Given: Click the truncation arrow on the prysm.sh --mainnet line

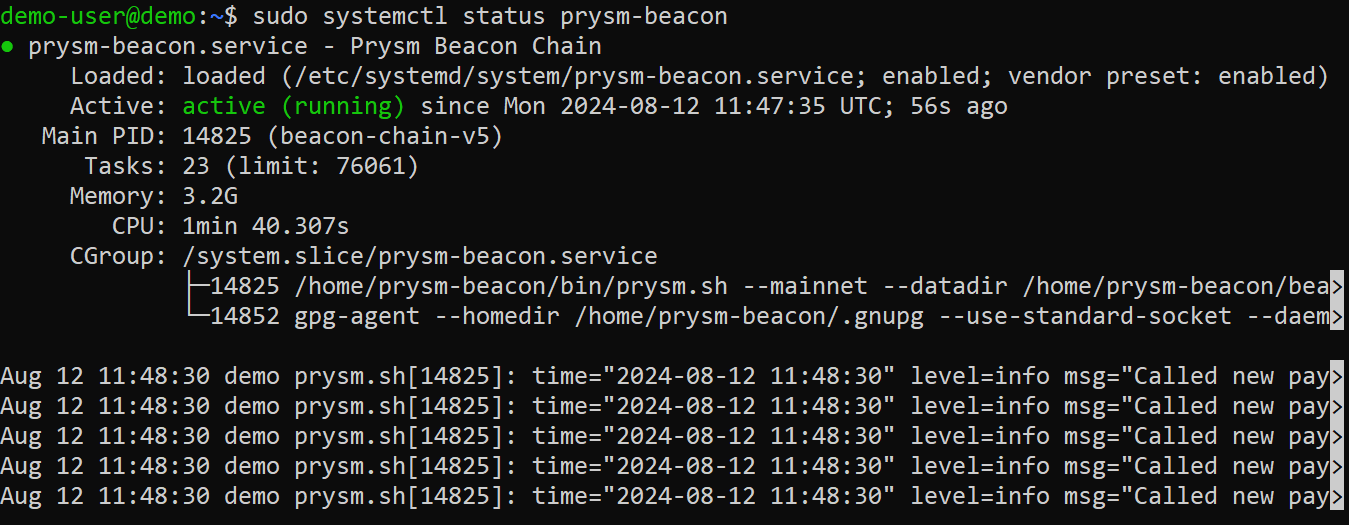Looking at the screenshot, I should point(1339,287).
